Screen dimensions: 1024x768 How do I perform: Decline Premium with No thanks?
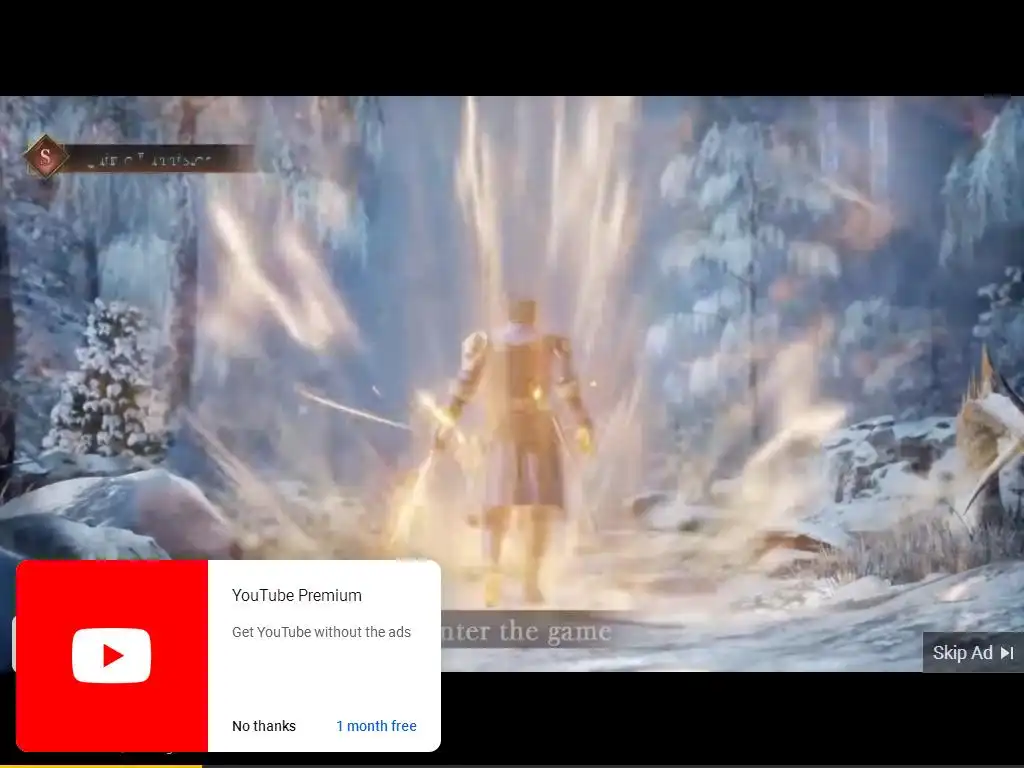(x=264, y=726)
